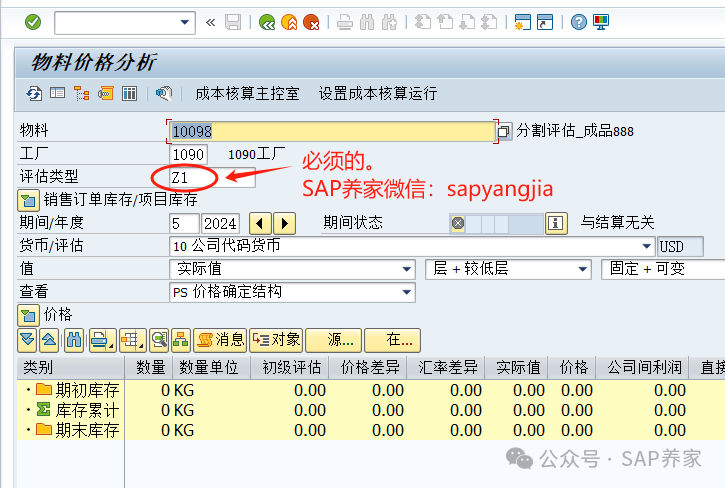
Task: Click the Expand all nodes icon in price toolbar
Action: coord(27,340)
